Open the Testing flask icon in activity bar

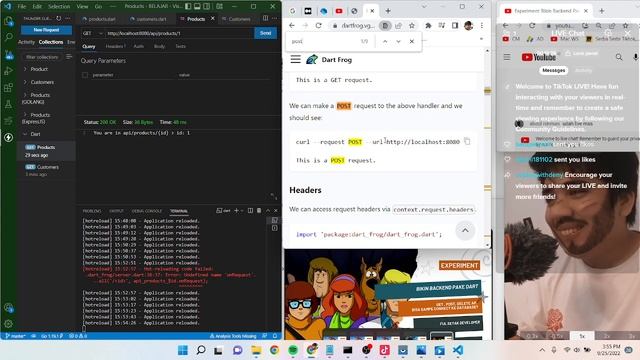(9, 104)
